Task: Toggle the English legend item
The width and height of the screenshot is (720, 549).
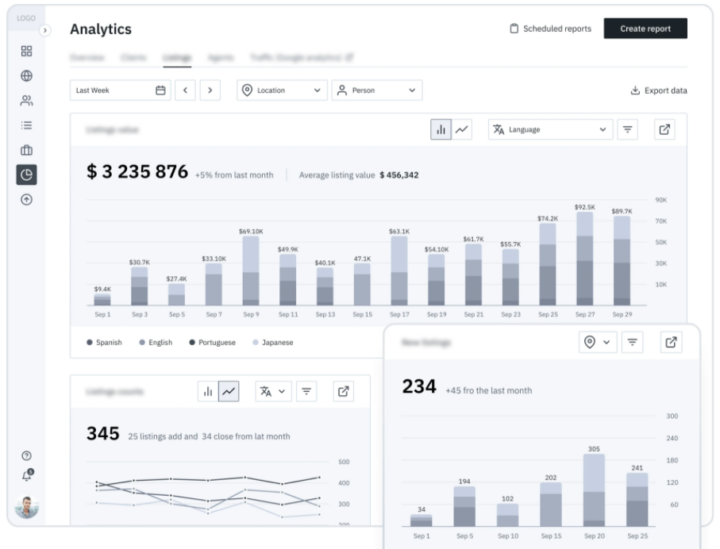Action: [156, 342]
